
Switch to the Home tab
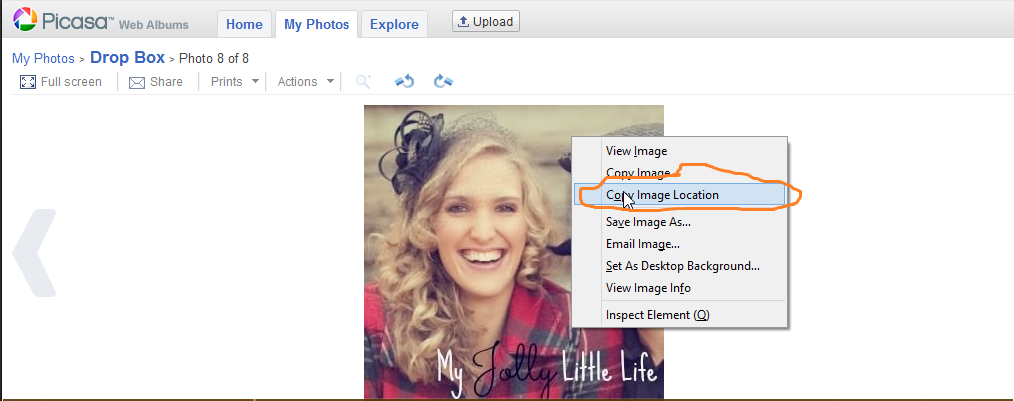(x=244, y=25)
